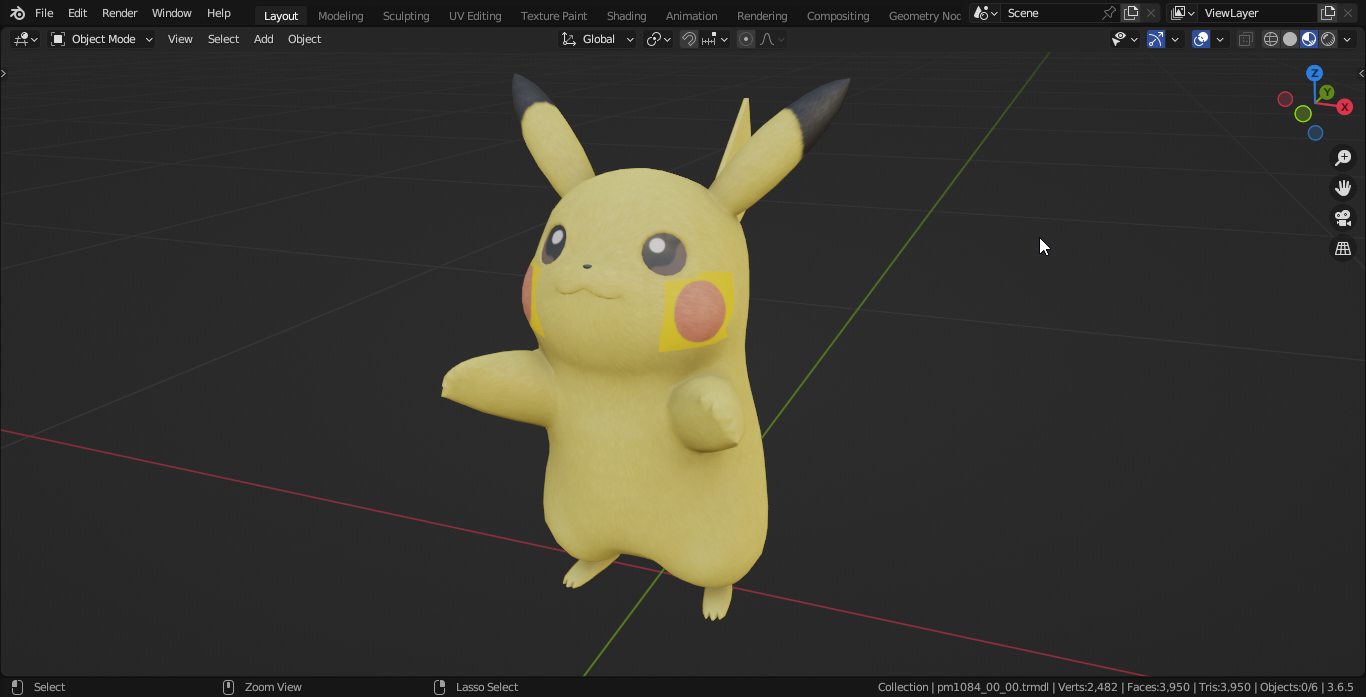Click the negative Z axis gizmo circle

1315,133
